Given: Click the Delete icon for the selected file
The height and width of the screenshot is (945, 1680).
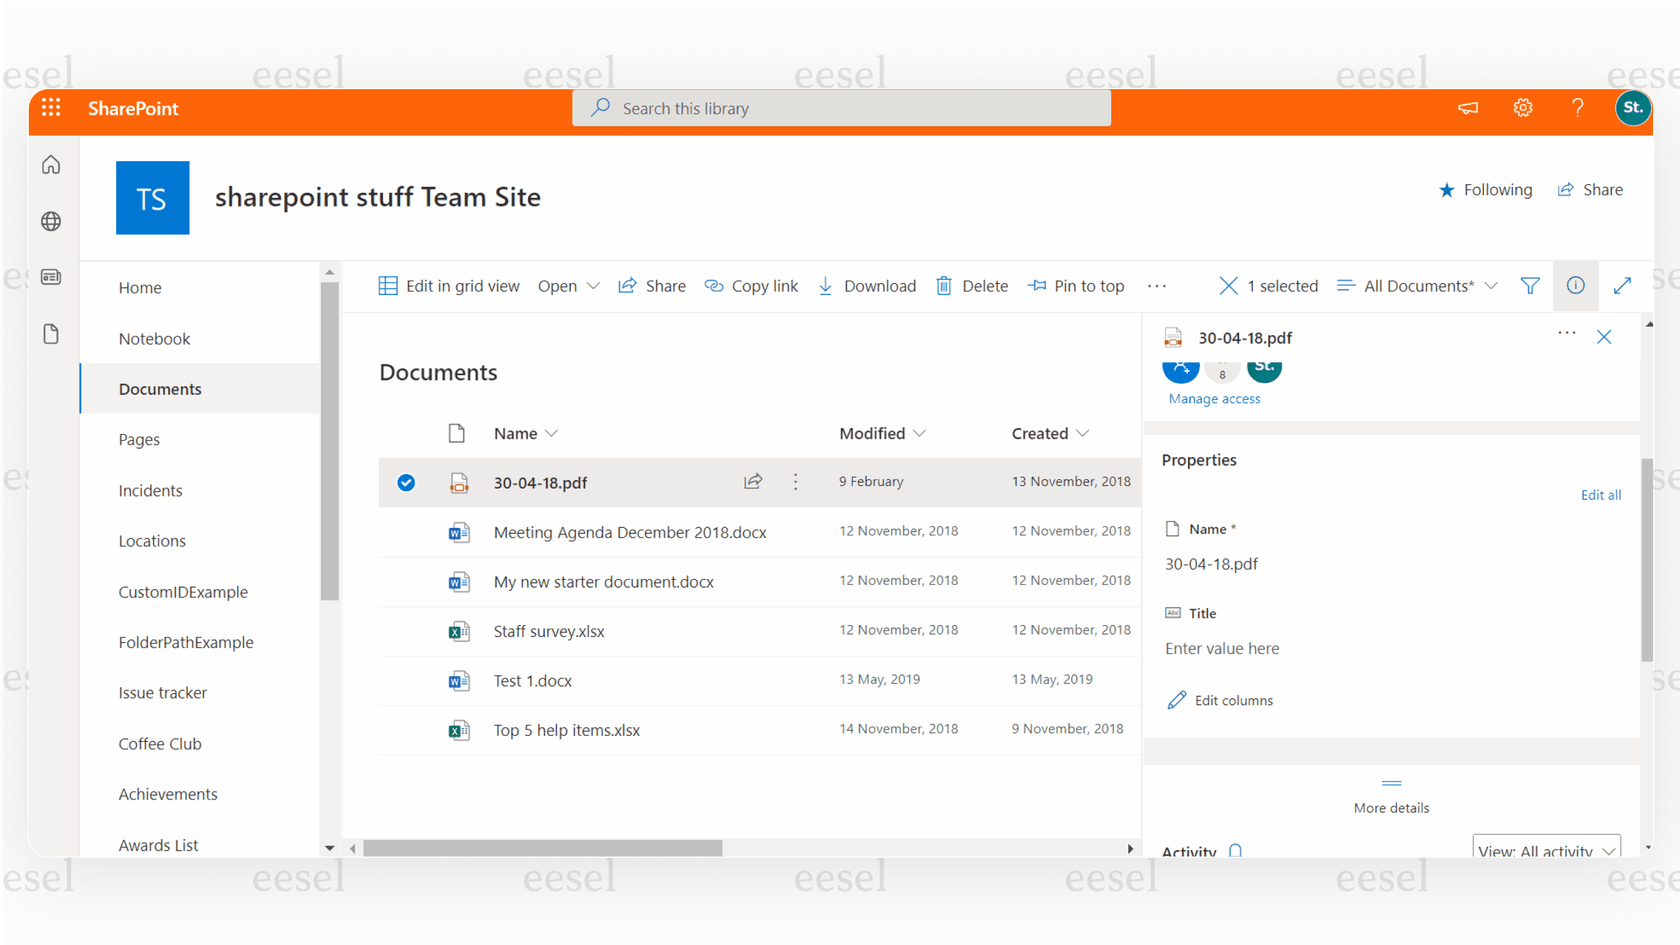Looking at the screenshot, I should click(943, 285).
